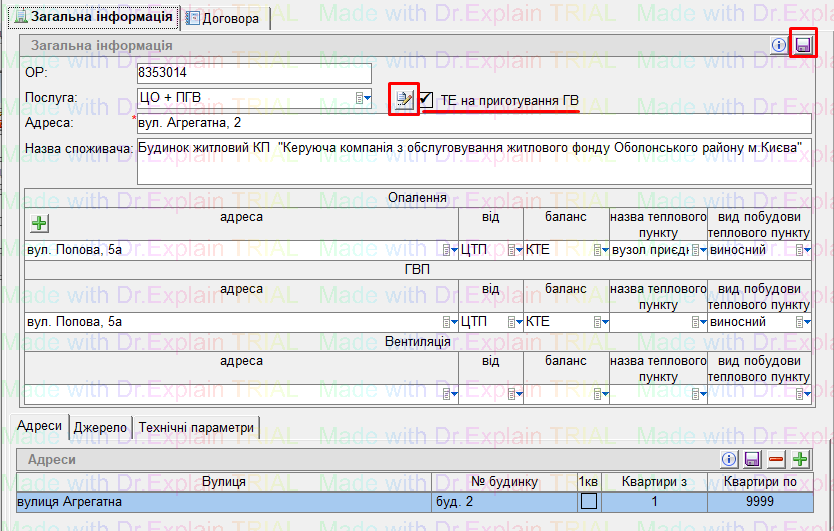Click the red minus icon in Адреси panel
The height and width of the screenshot is (531, 834).
[776, 459]
